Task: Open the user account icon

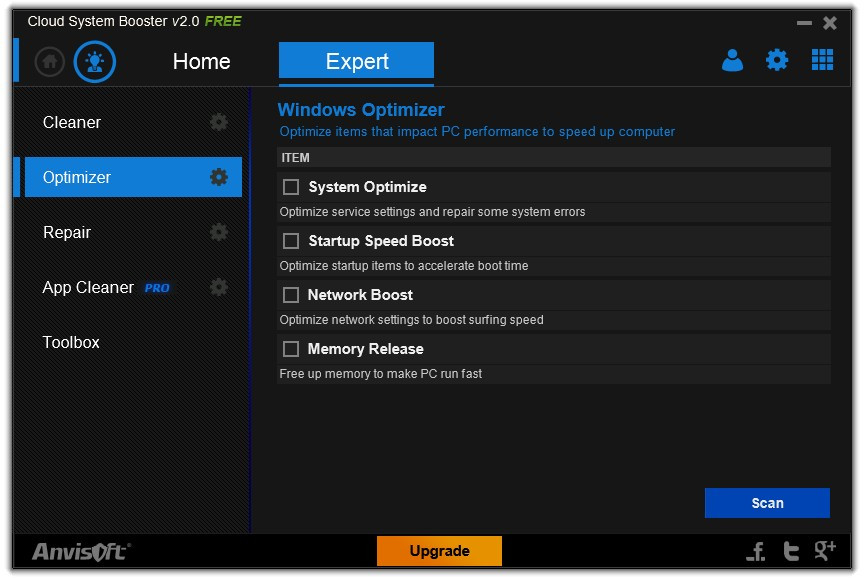Action: click(x=732, y=60)
